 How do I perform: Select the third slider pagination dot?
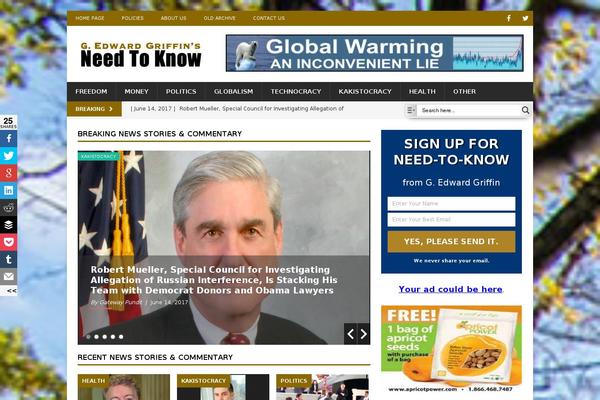tap(104, 337)
